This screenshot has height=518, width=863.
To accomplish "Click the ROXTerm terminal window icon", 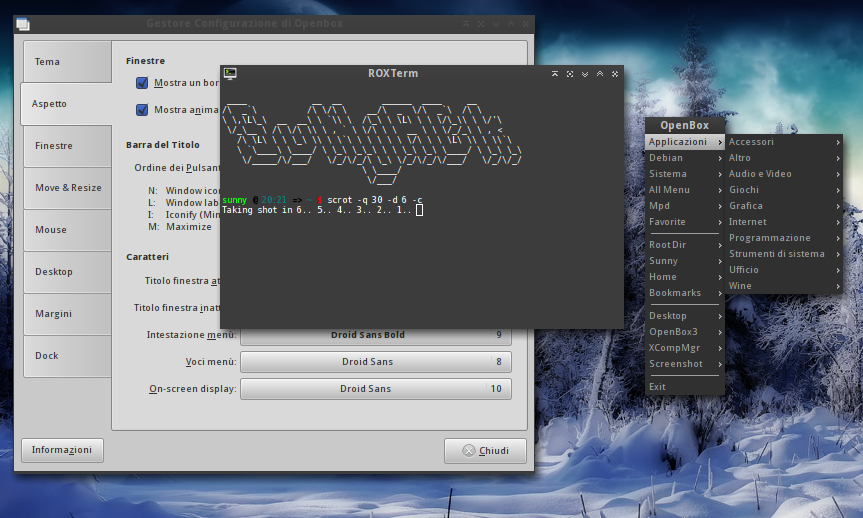I will (230, 74).
